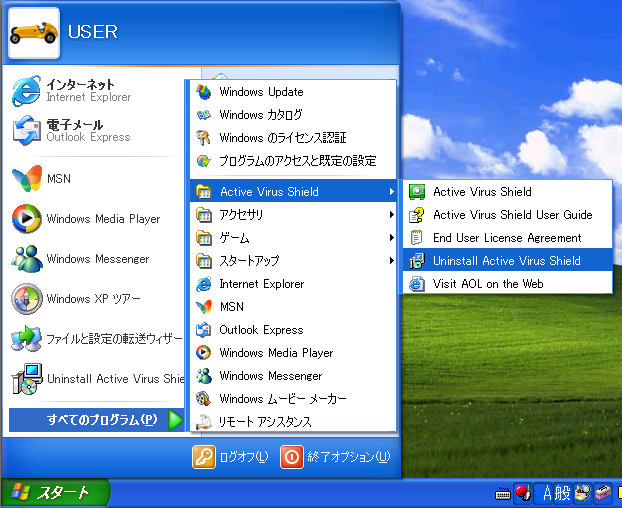
Task: Click the Visit AOL on the Web icon
Action: coord(417,284)
